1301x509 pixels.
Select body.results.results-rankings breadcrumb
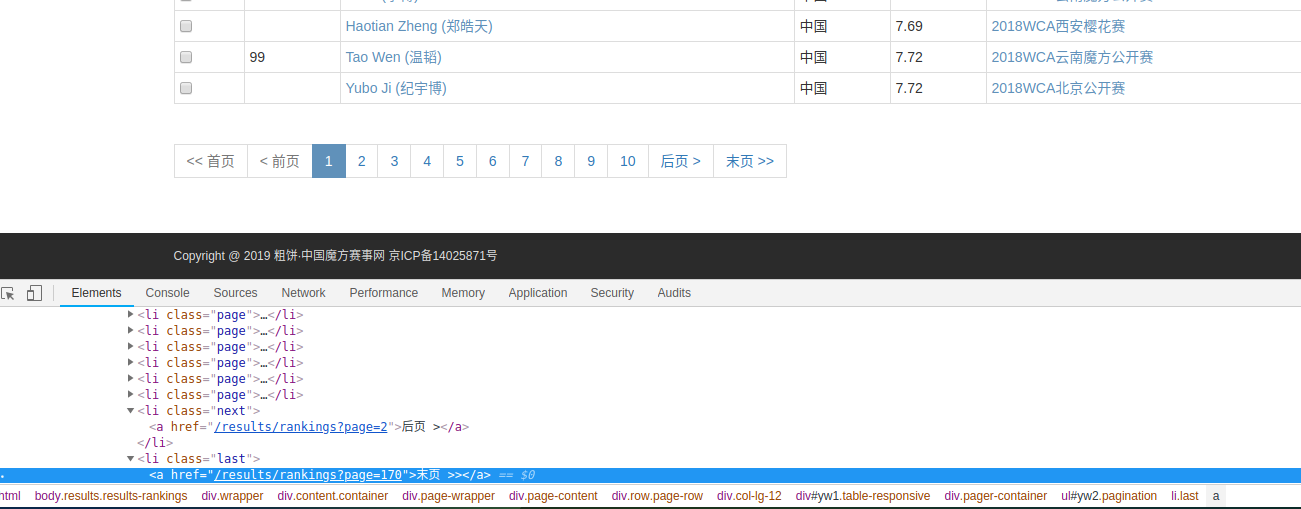111,496
